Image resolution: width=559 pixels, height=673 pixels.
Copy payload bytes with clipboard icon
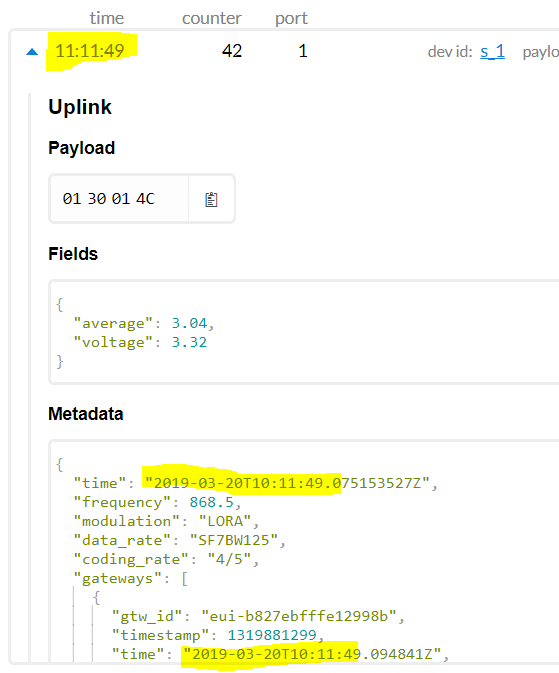[x=211, y=199]
